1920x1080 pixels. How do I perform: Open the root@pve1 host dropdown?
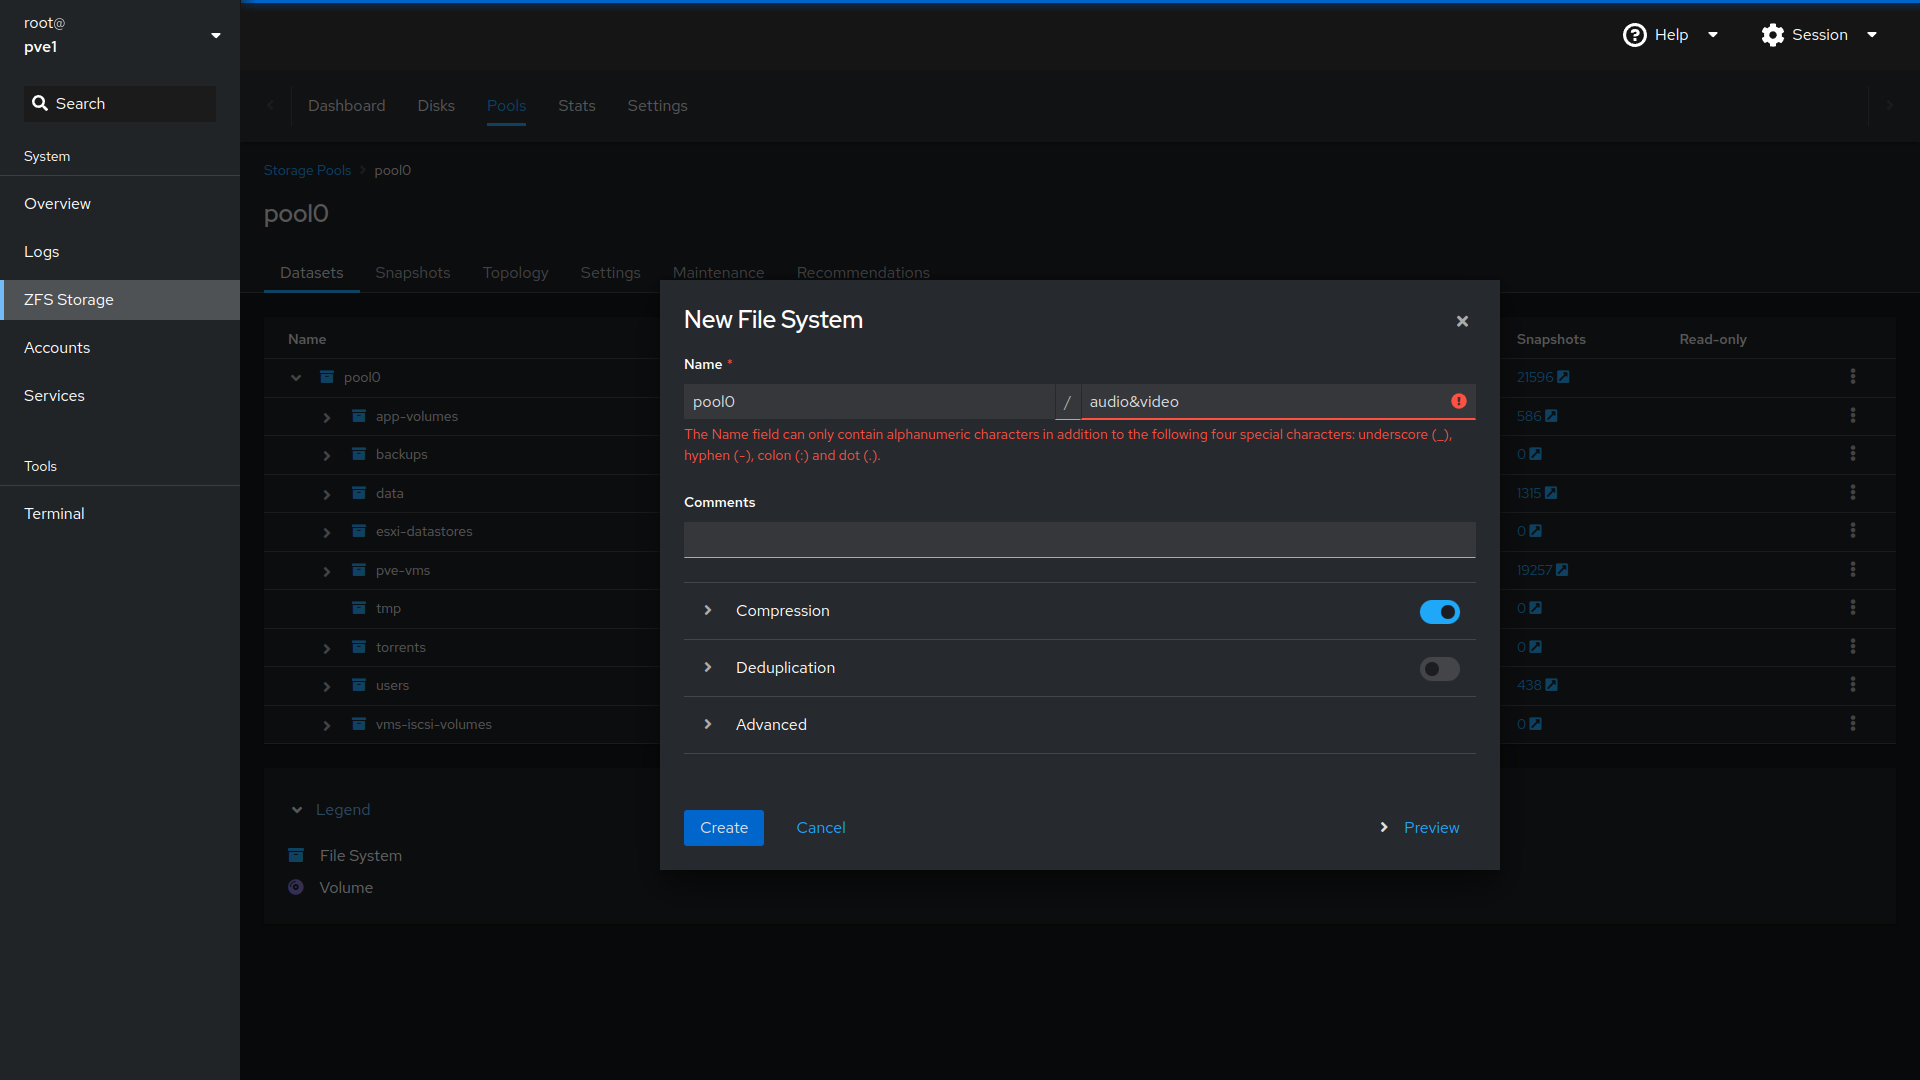point(215,35)
